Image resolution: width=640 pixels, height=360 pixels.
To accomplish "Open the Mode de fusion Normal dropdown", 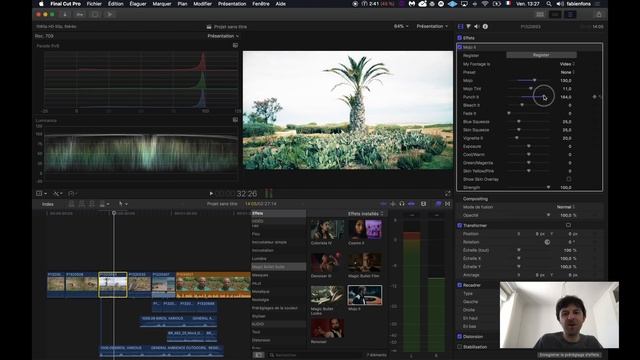I will click(566, 207).
